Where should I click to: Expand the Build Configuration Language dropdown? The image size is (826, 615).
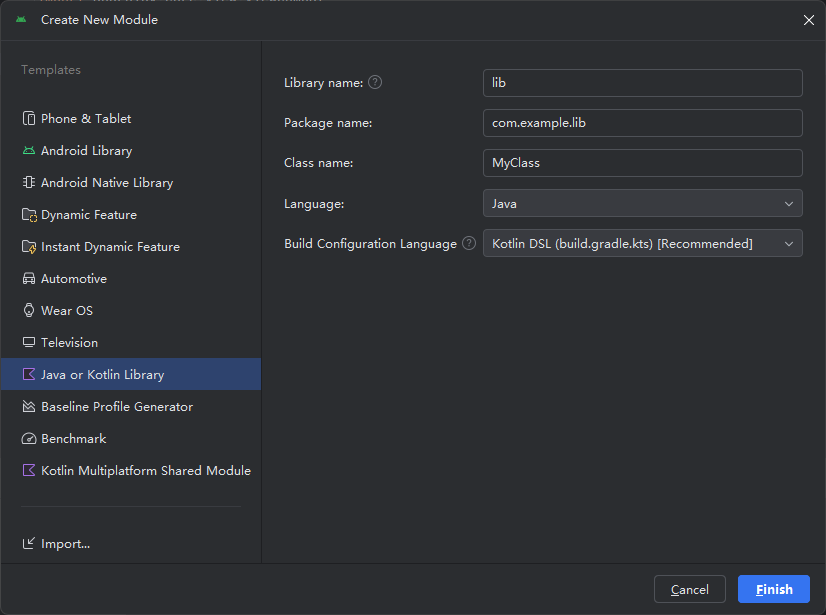642,243
